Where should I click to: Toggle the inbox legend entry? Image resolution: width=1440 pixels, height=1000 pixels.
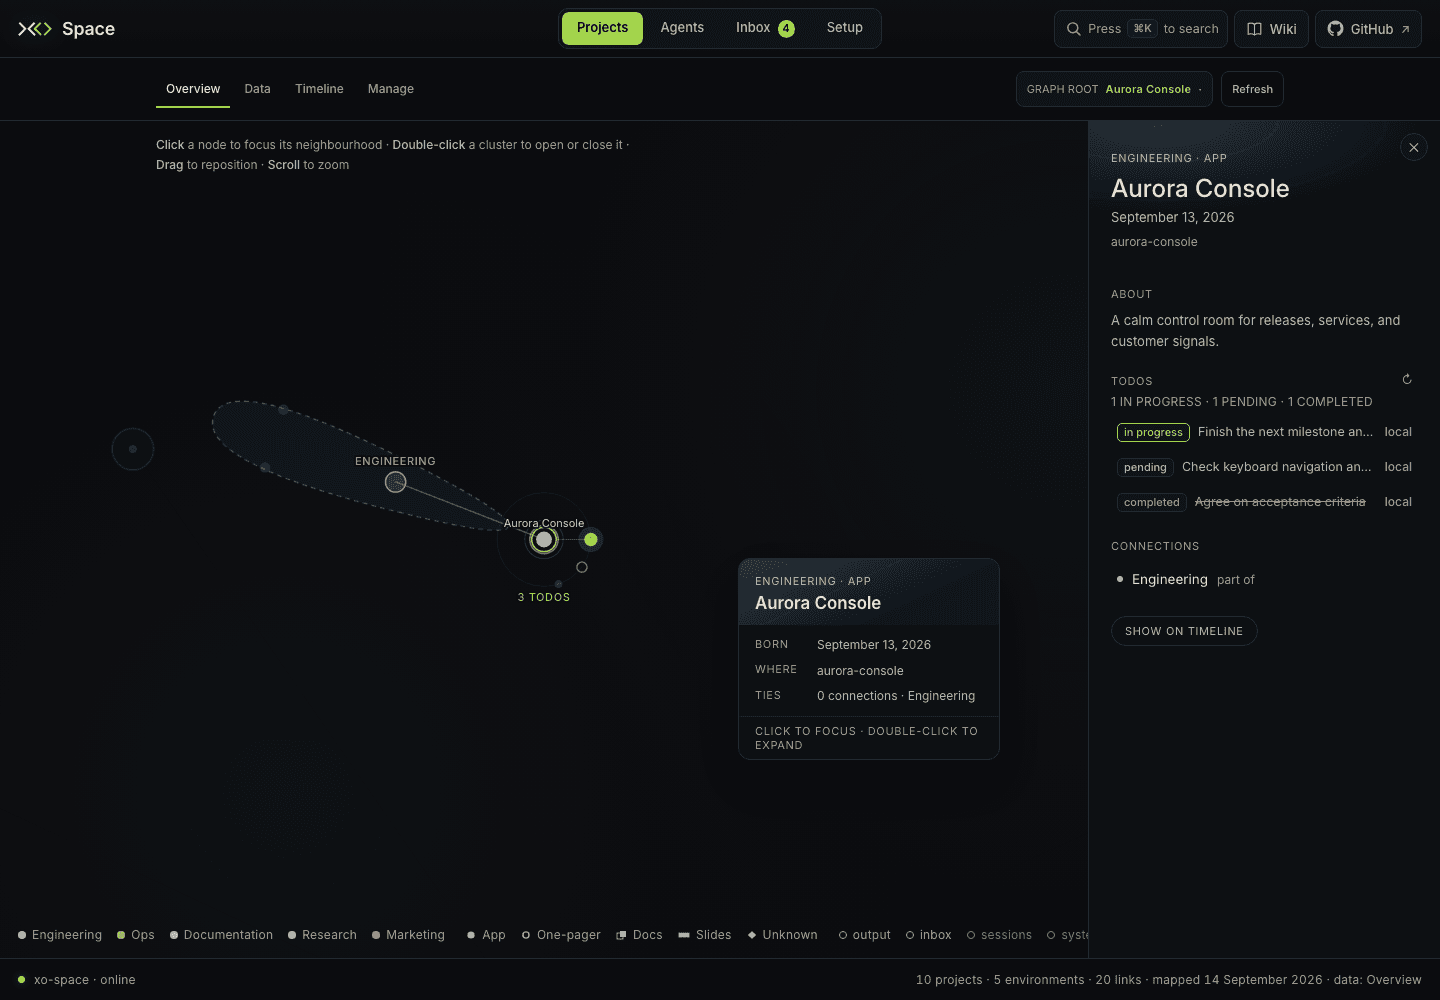(929, 935)
